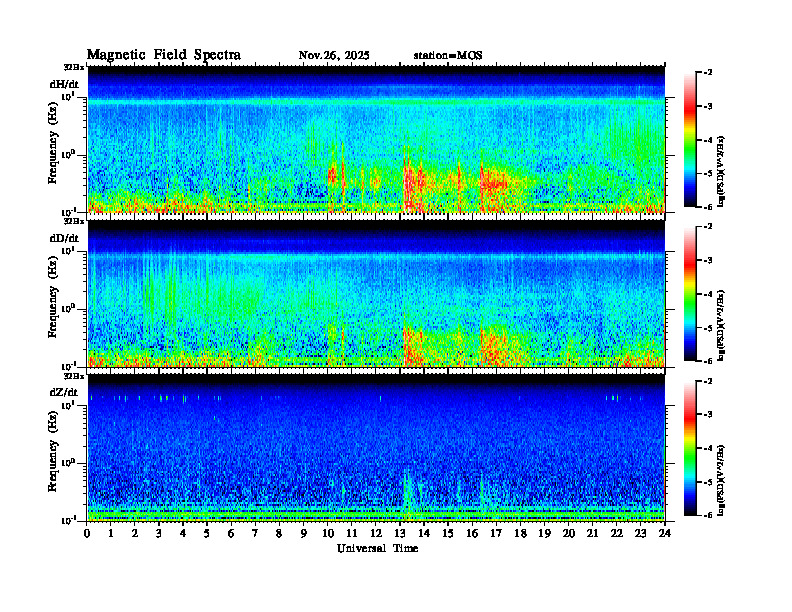Click the hour 0 tick label
This screenshot has height=612, width=792.
(x=87, y=534)
